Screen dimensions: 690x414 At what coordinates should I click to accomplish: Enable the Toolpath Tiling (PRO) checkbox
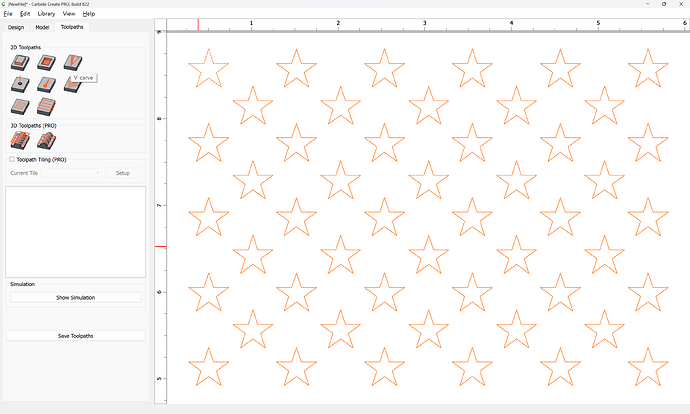coord(12,159)
